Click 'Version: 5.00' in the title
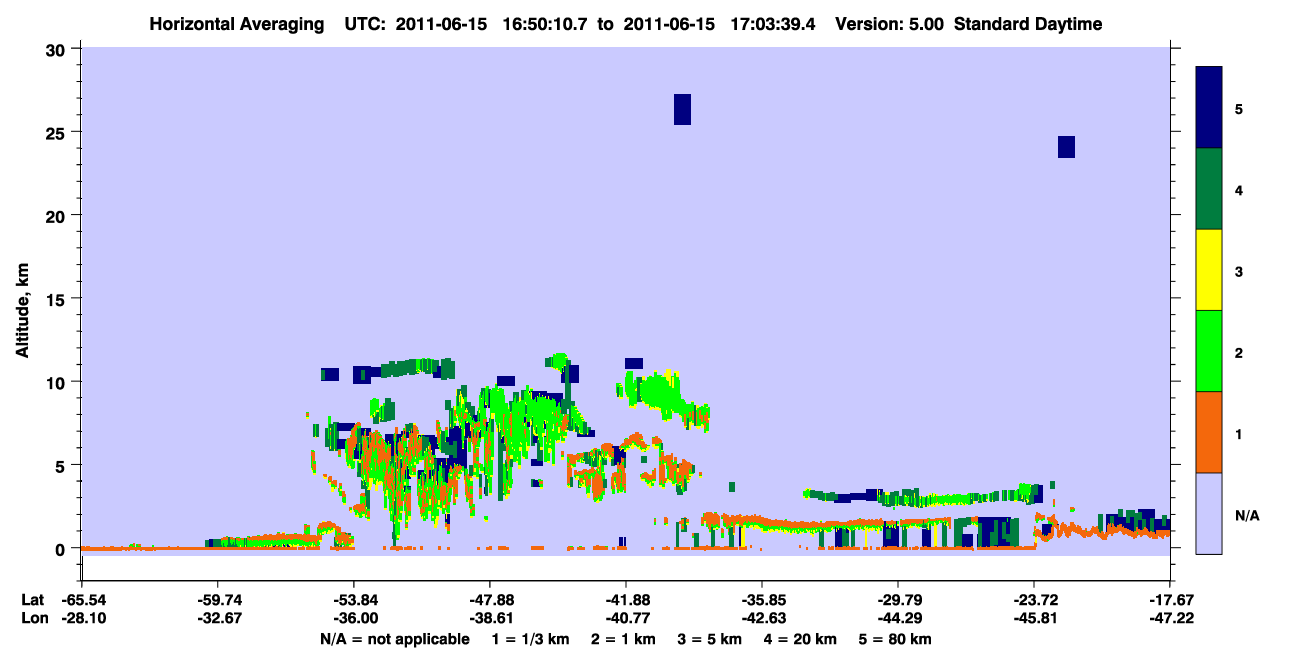 tap(890, 24)
